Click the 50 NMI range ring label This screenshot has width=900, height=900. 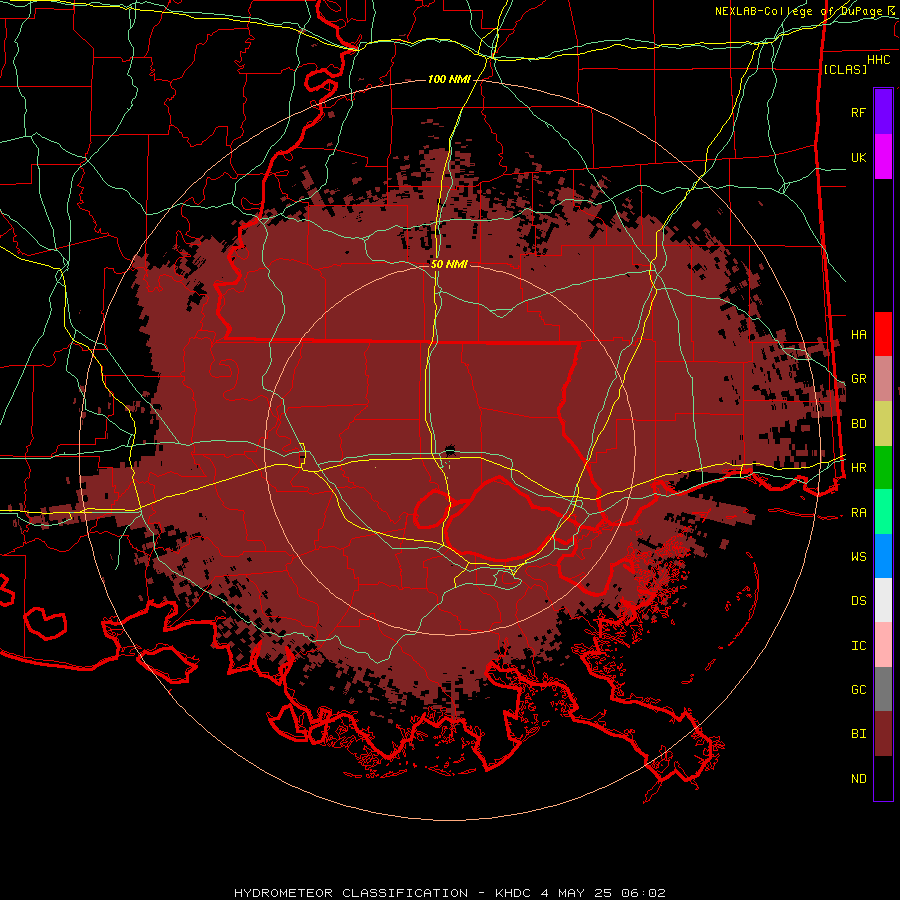[x=449, y=264]
